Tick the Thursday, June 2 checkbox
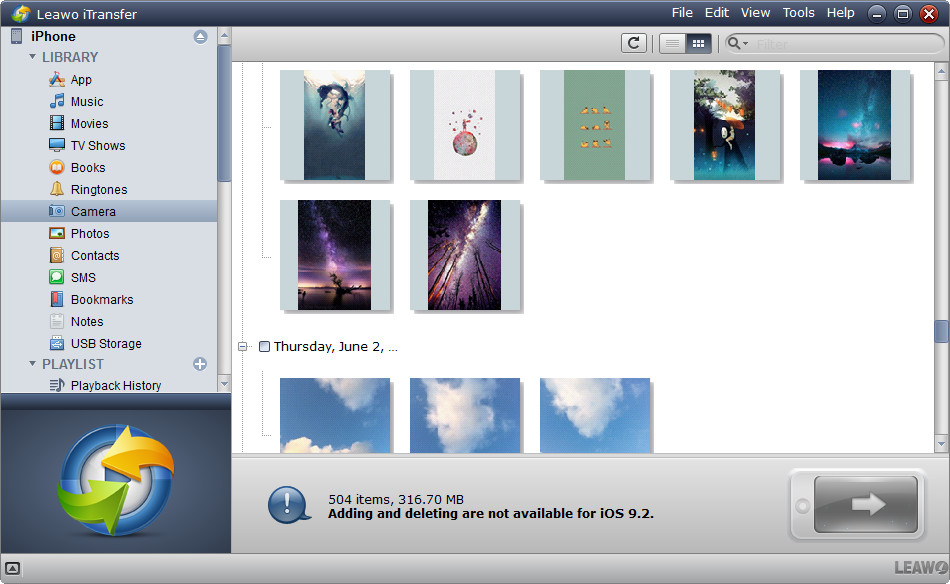 264,347
